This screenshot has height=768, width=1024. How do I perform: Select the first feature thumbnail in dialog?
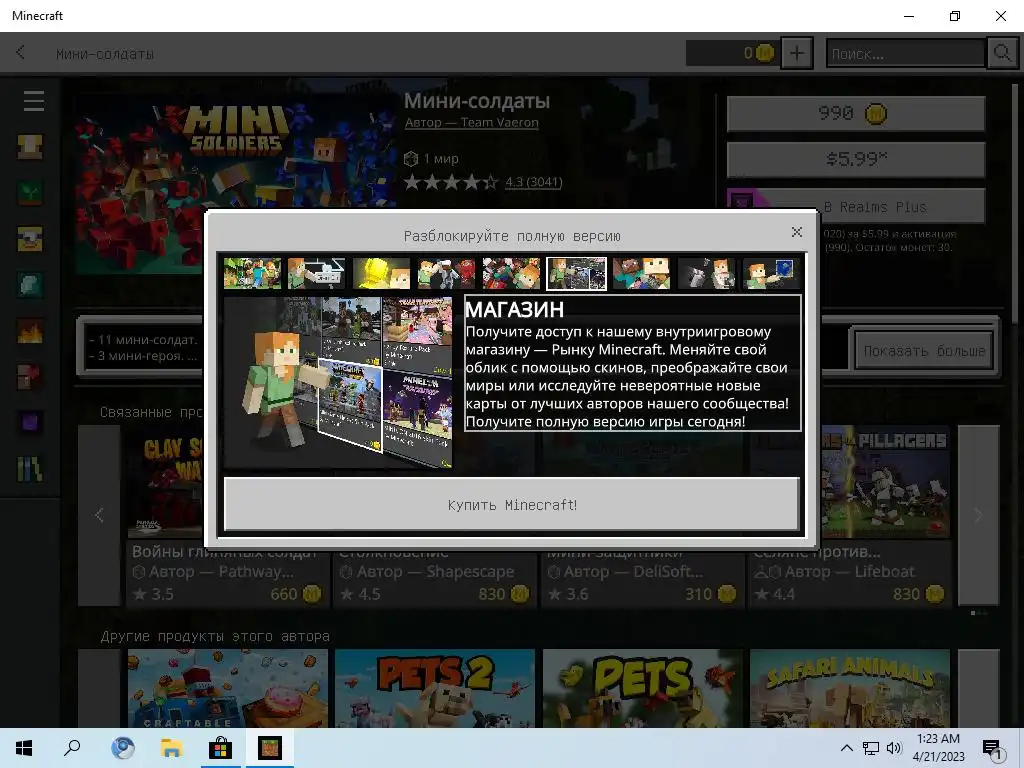click(x=252, y=273)
